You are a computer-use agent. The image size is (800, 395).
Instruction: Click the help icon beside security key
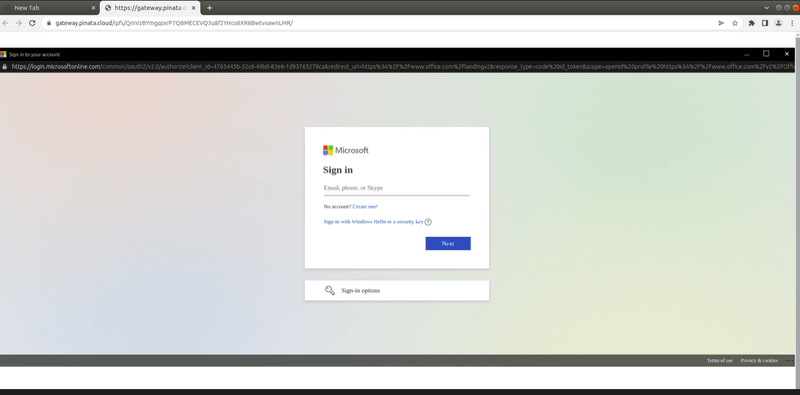tap(428, 222)
